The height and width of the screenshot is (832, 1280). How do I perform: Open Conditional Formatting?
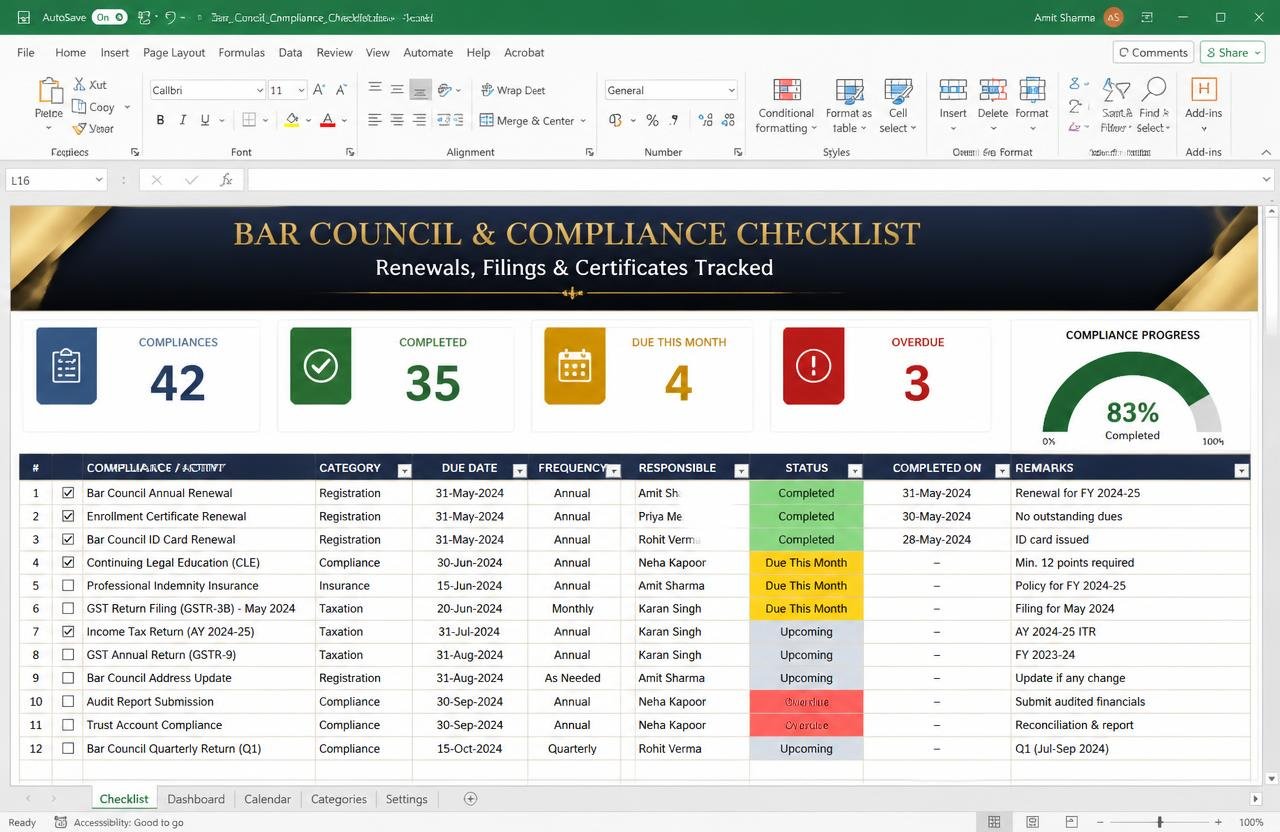(x=786, y=105)
